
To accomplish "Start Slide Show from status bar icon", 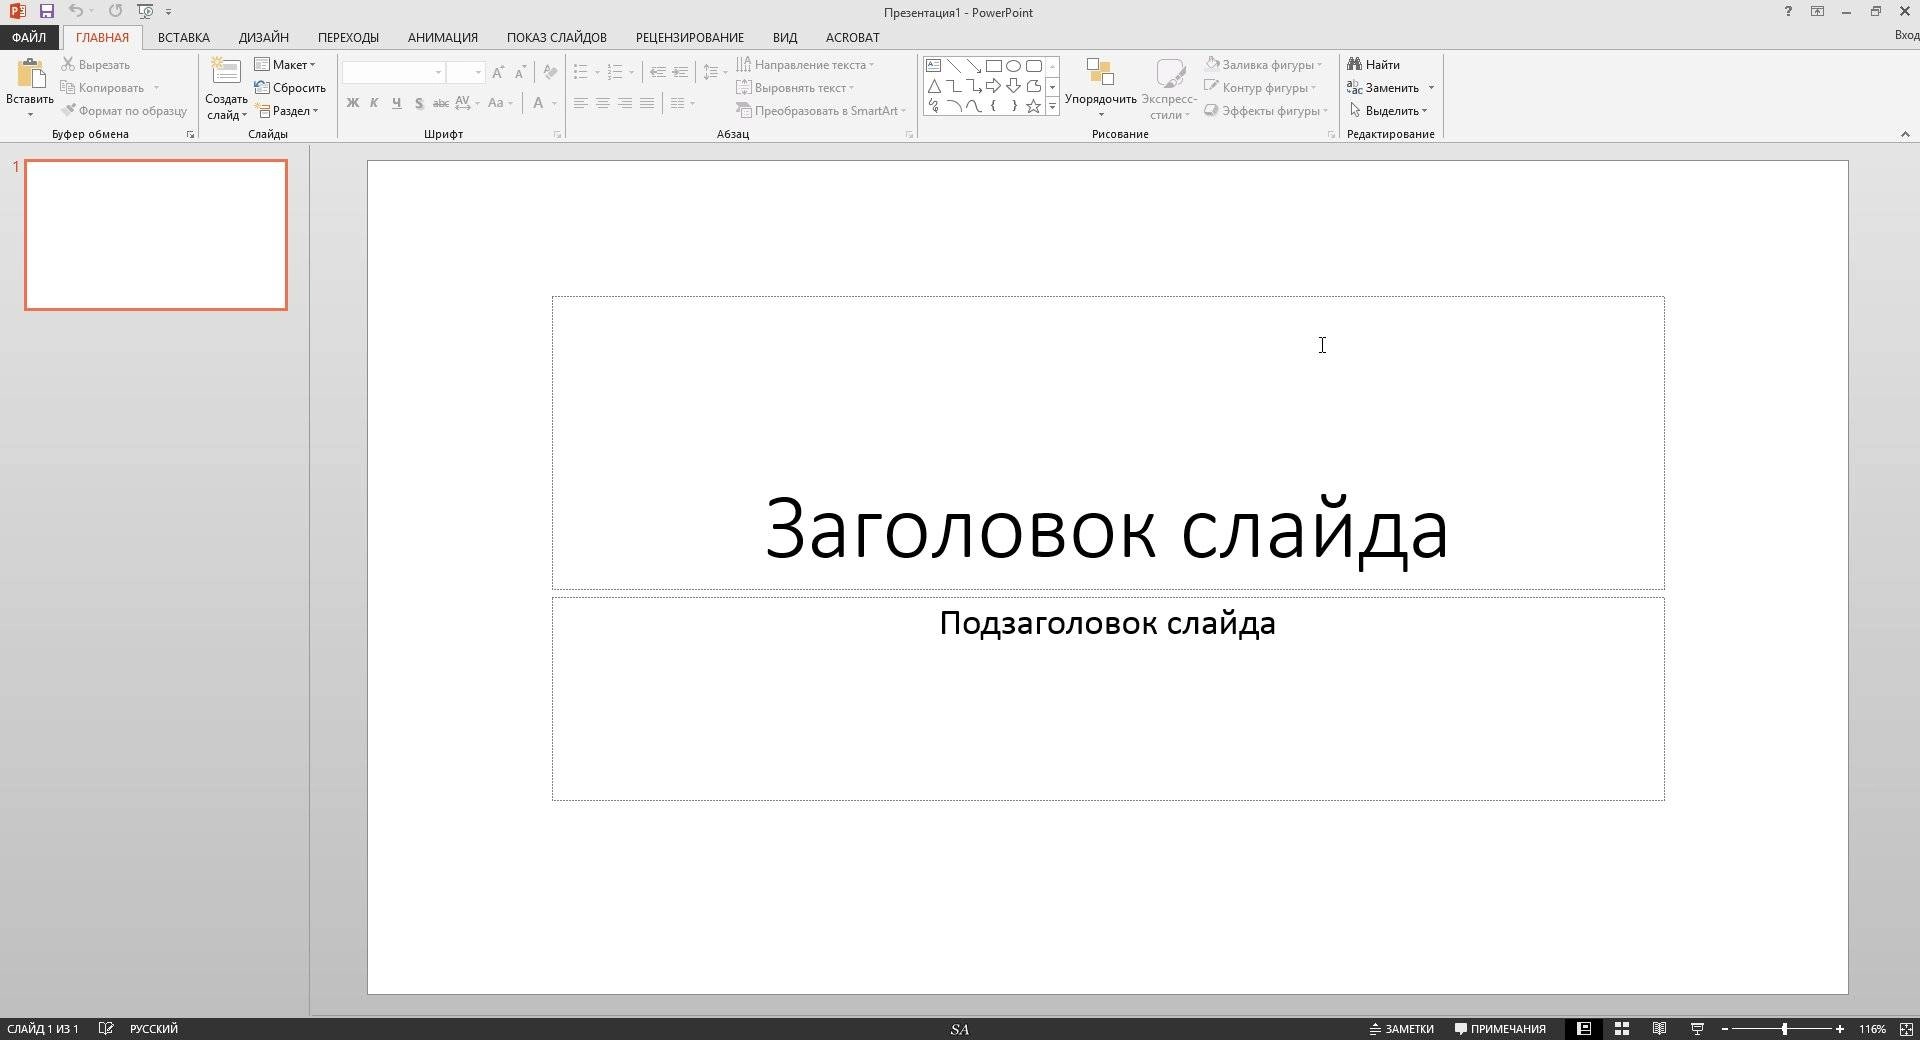I will point(1697,1028).
